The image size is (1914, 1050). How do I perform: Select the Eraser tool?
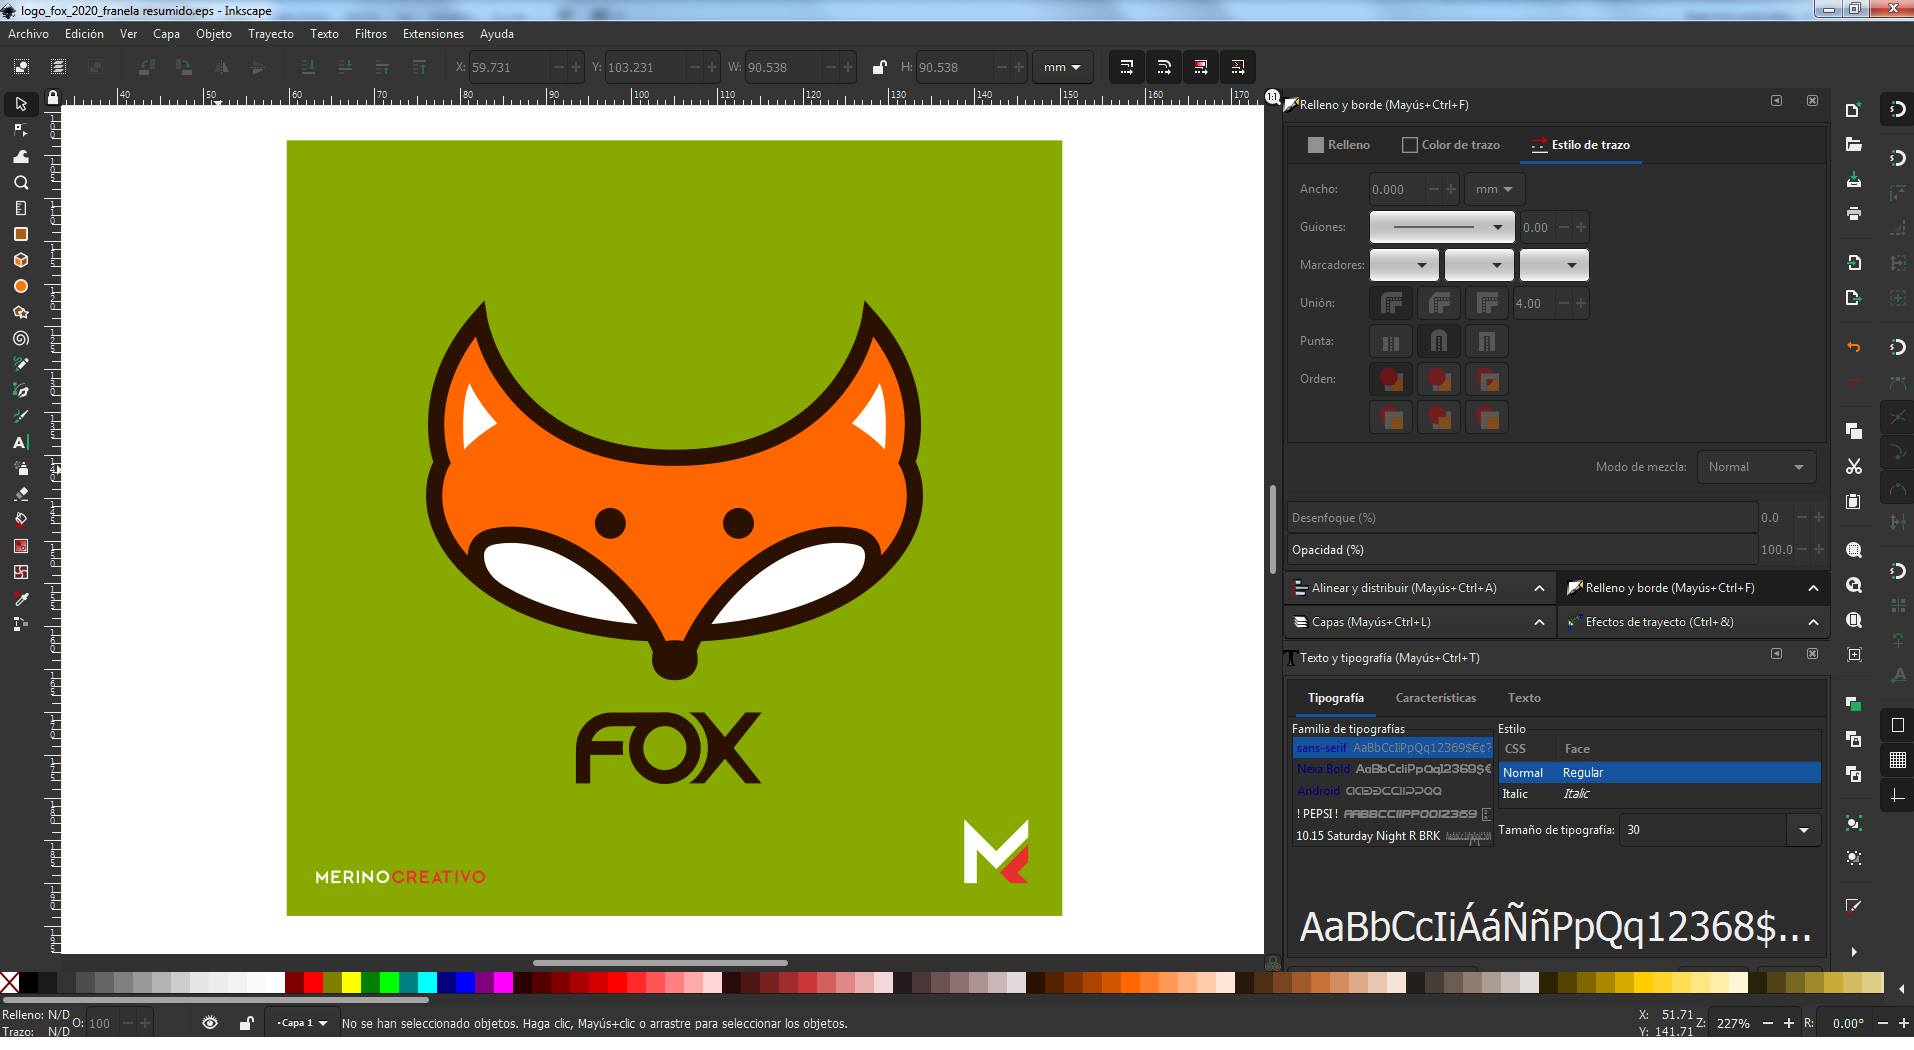[x=20, y=494]
